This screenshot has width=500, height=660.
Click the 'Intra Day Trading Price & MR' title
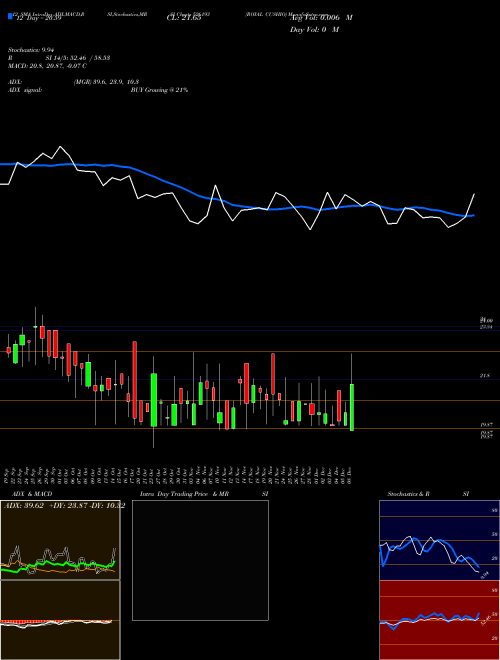(x=184, y=494)
